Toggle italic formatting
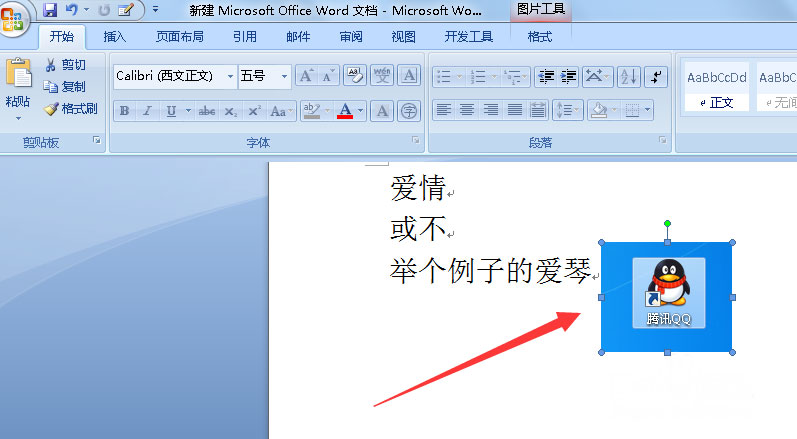797x439 pixels. (147, 111)
